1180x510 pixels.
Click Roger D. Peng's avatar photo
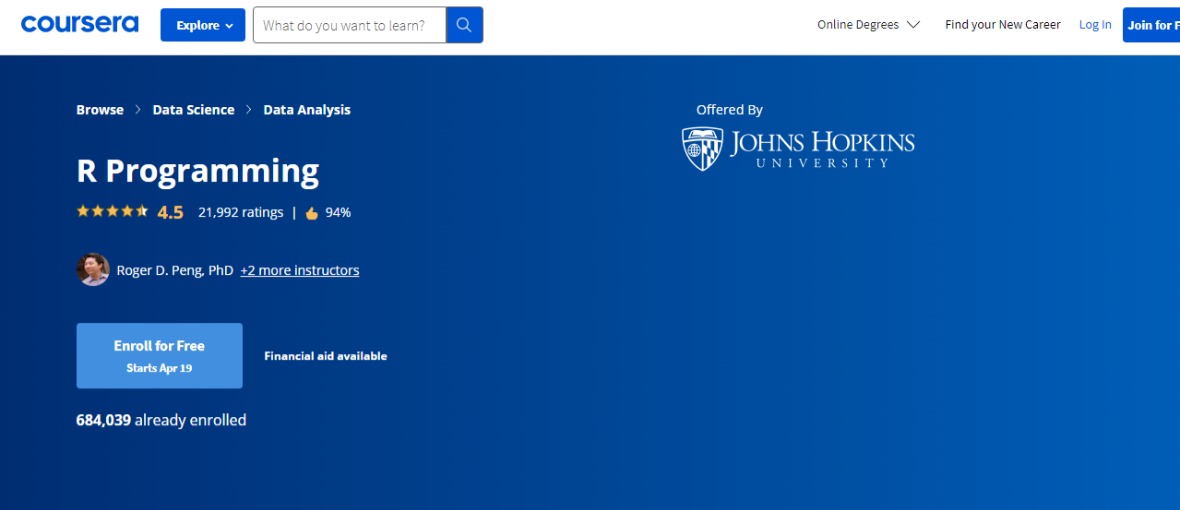click(93, 269)
